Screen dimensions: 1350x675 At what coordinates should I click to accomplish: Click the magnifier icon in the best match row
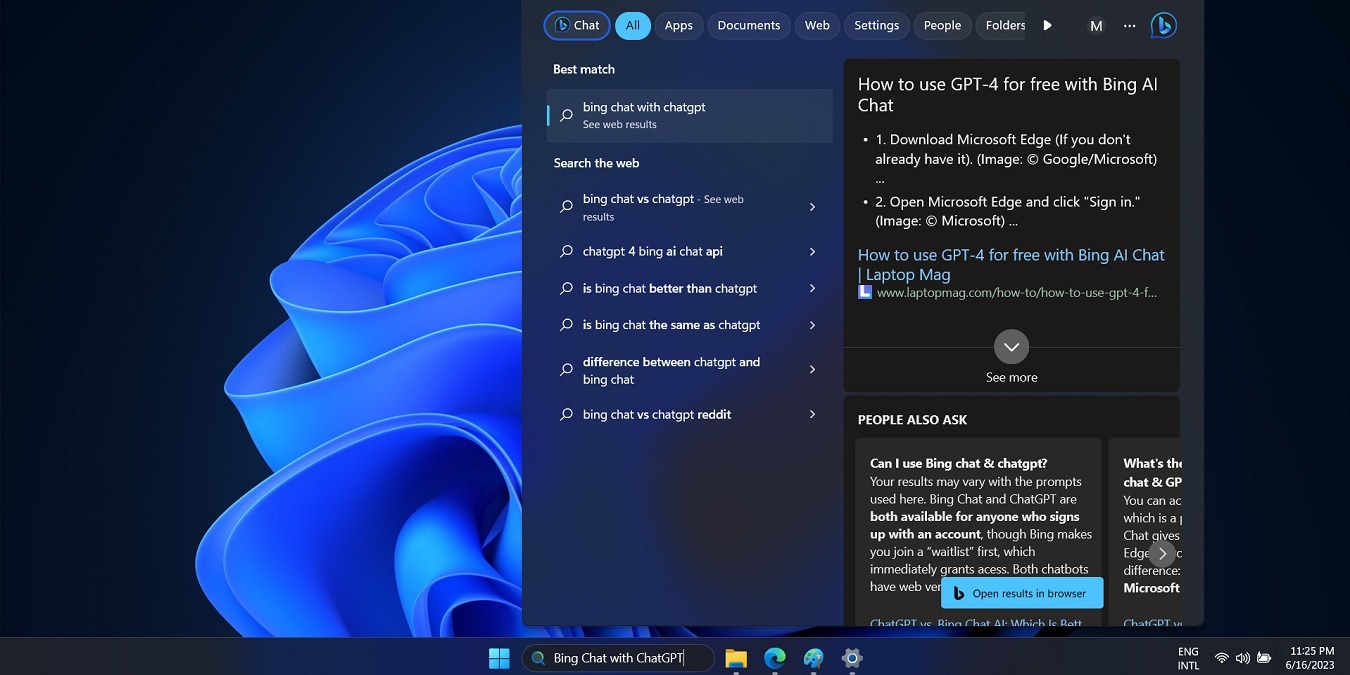[x=566, y=113]
